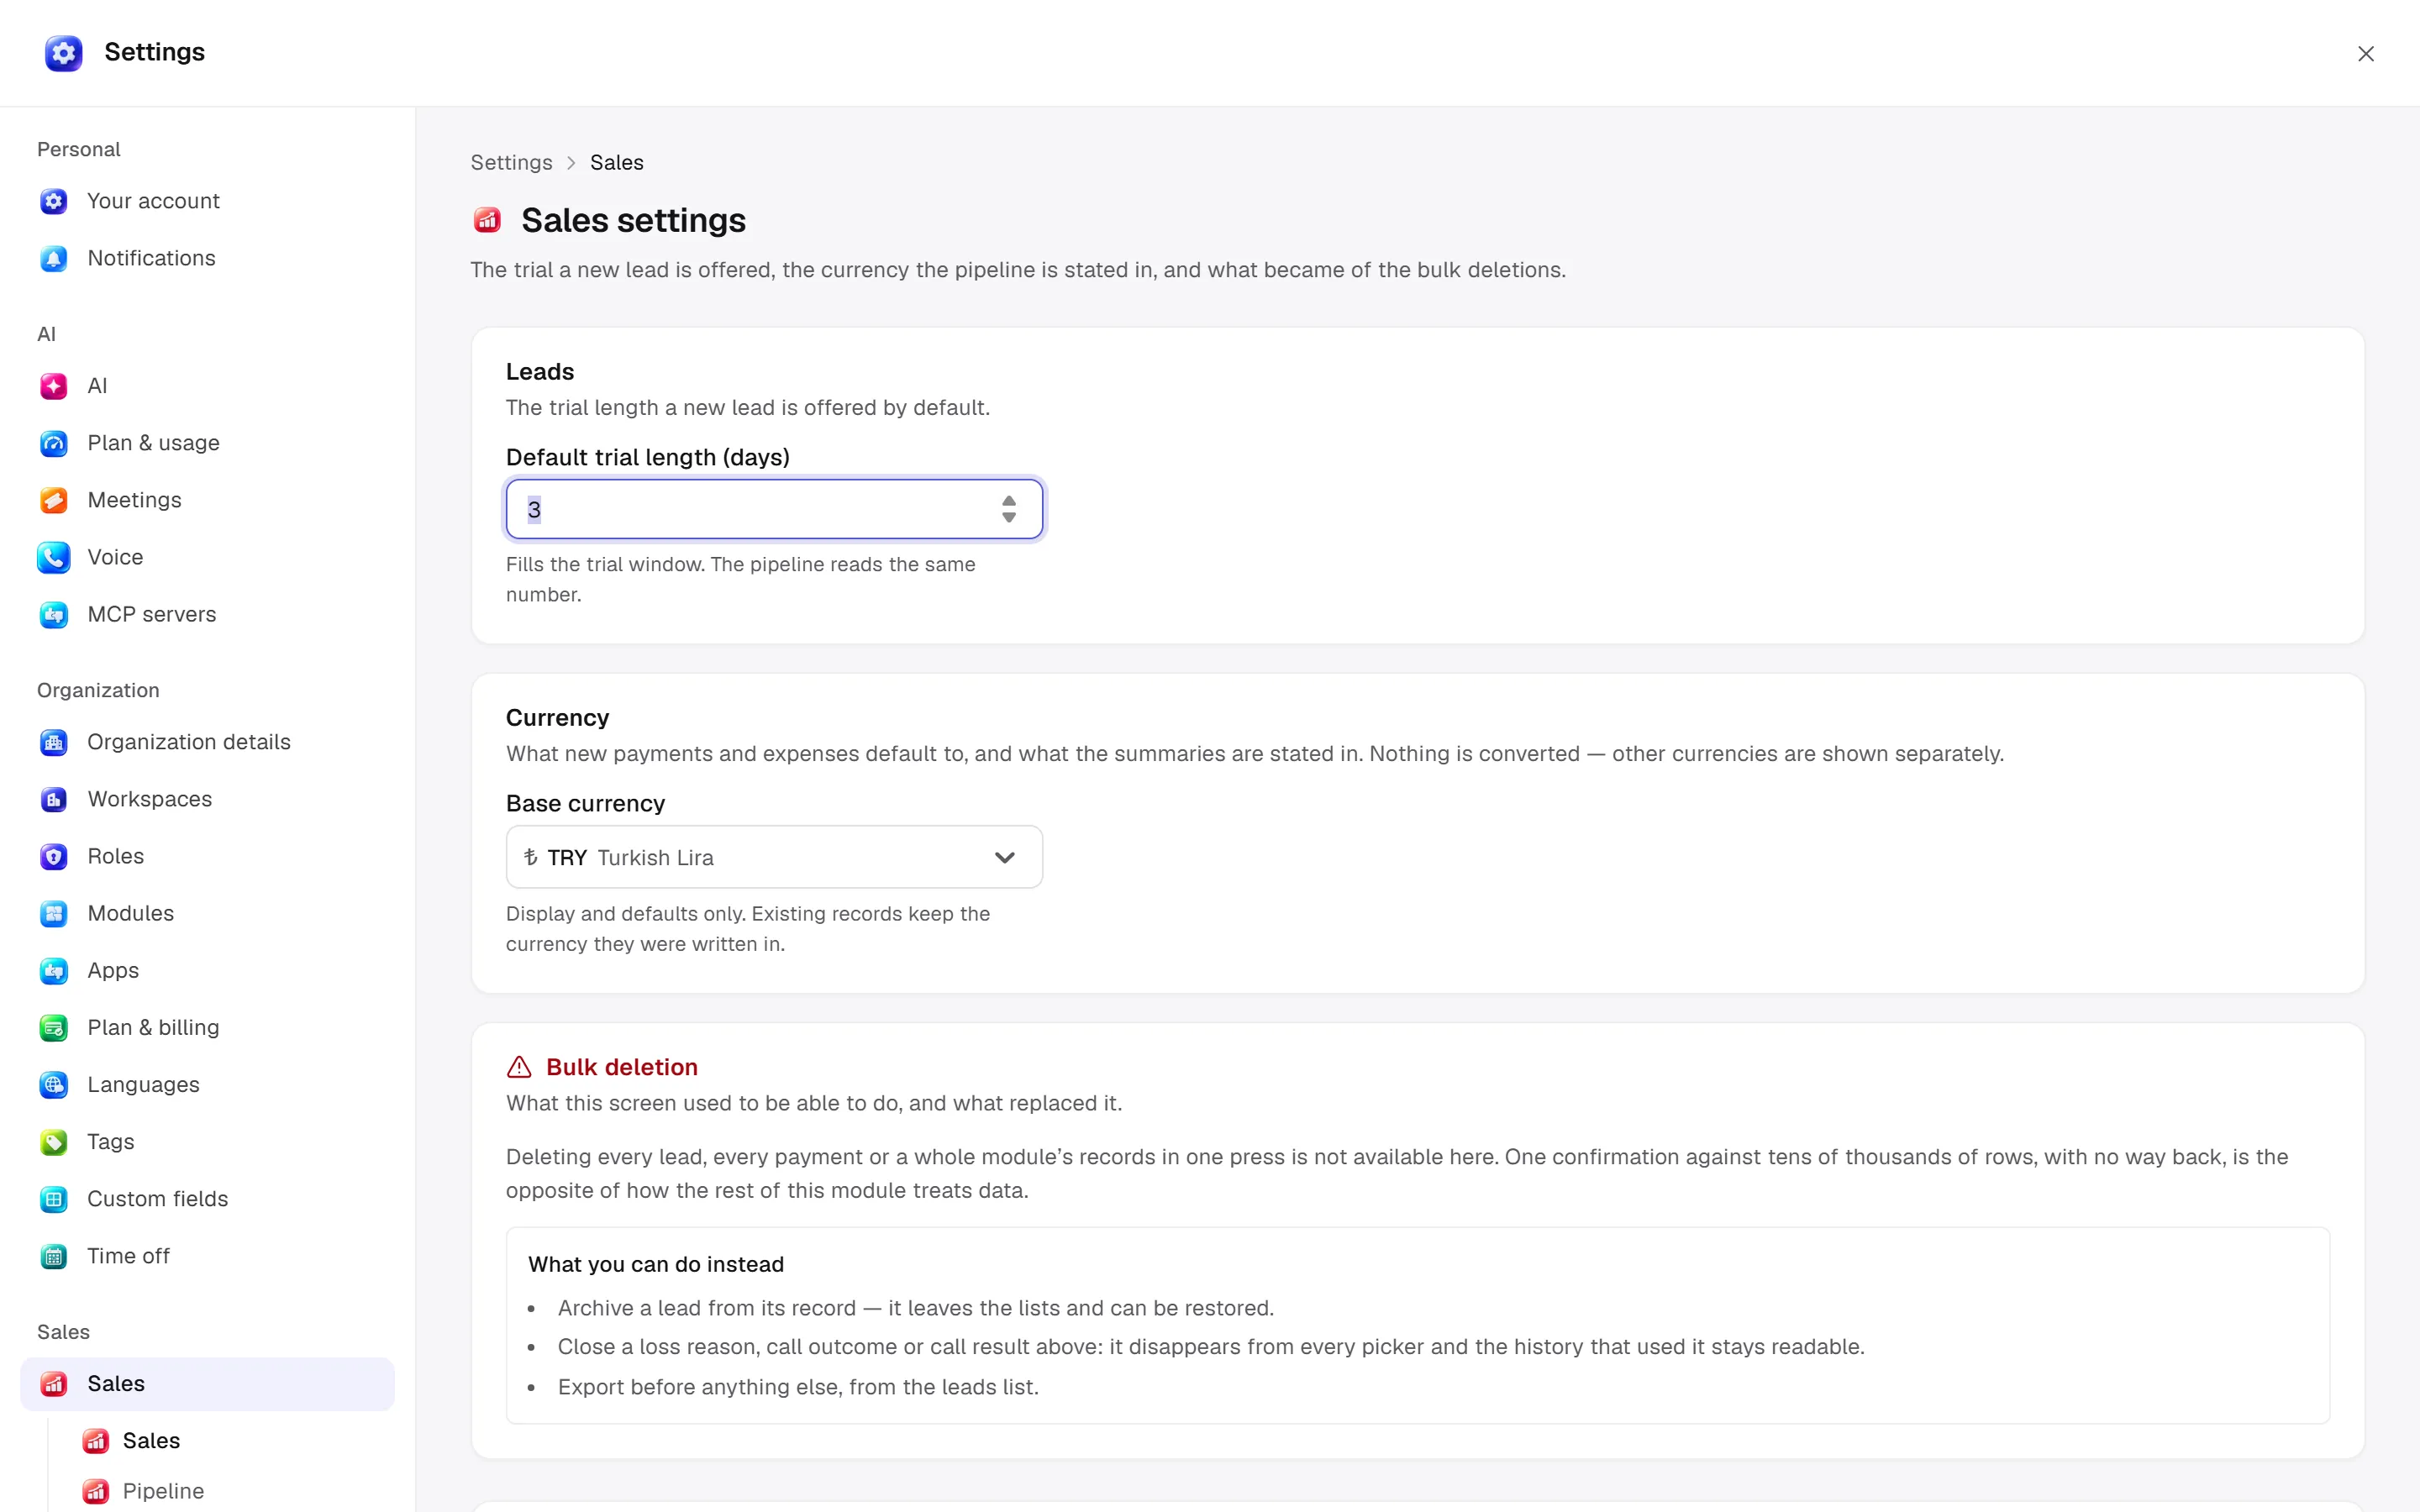
Task: Increase trial length with up arrow
Action: pos(1009,501)
